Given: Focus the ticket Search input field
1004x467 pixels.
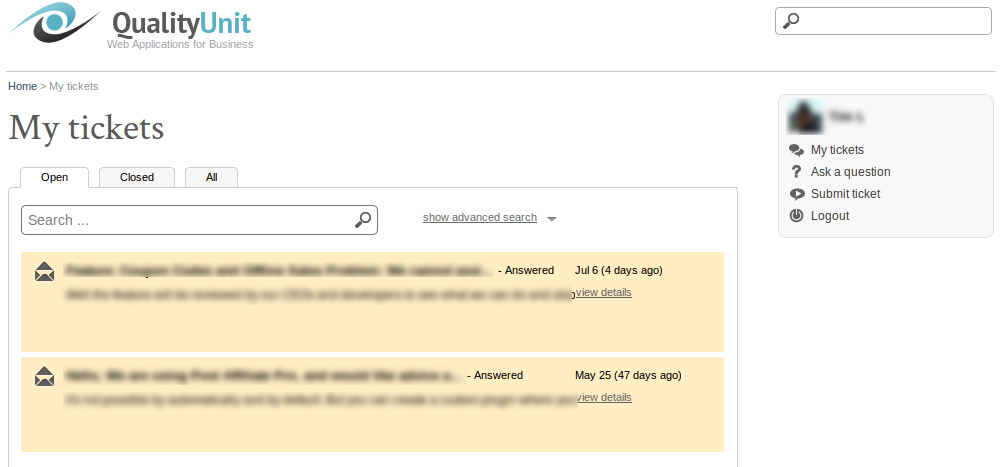Looking at the screenshot, I should coord(199,220).
